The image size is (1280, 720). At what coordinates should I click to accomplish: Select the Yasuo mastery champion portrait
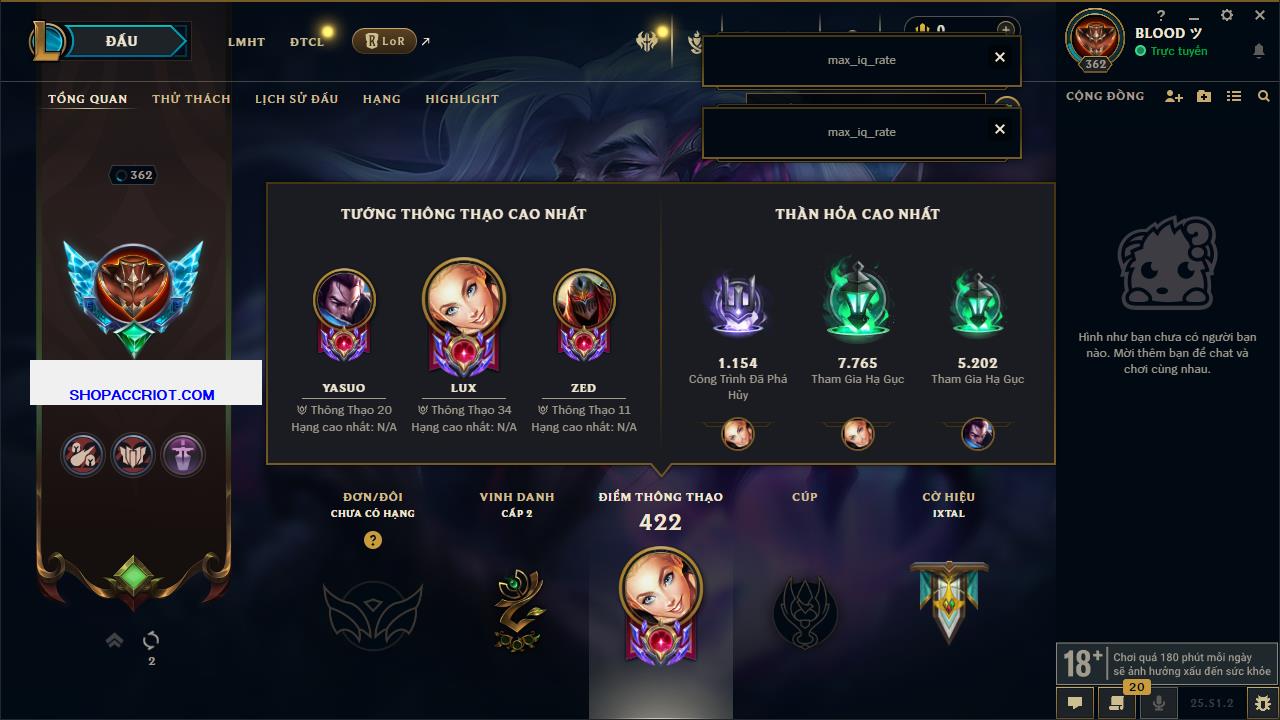click(344, 299)
